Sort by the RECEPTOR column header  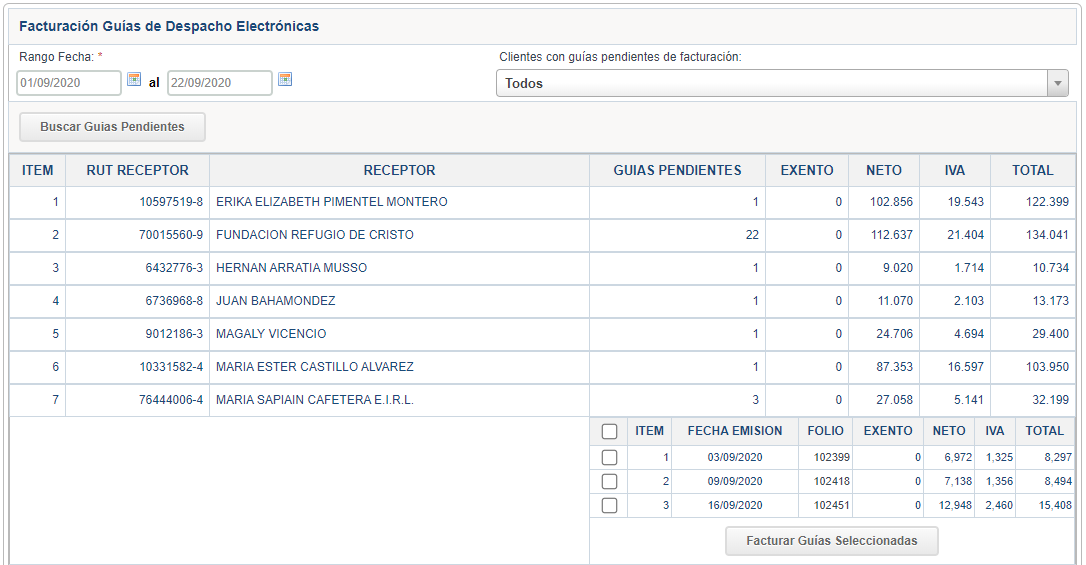[399, 171]
